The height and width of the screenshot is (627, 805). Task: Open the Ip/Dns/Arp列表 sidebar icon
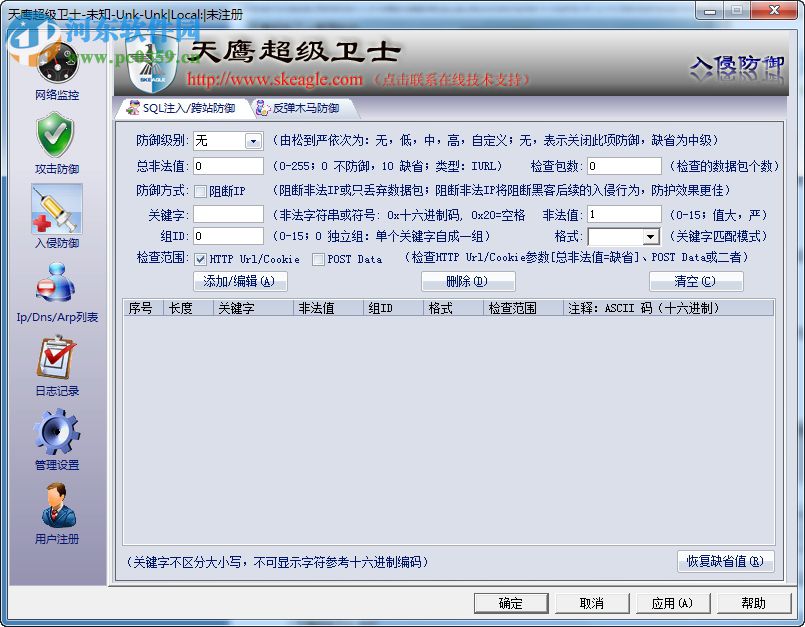(x=56, y=285)
